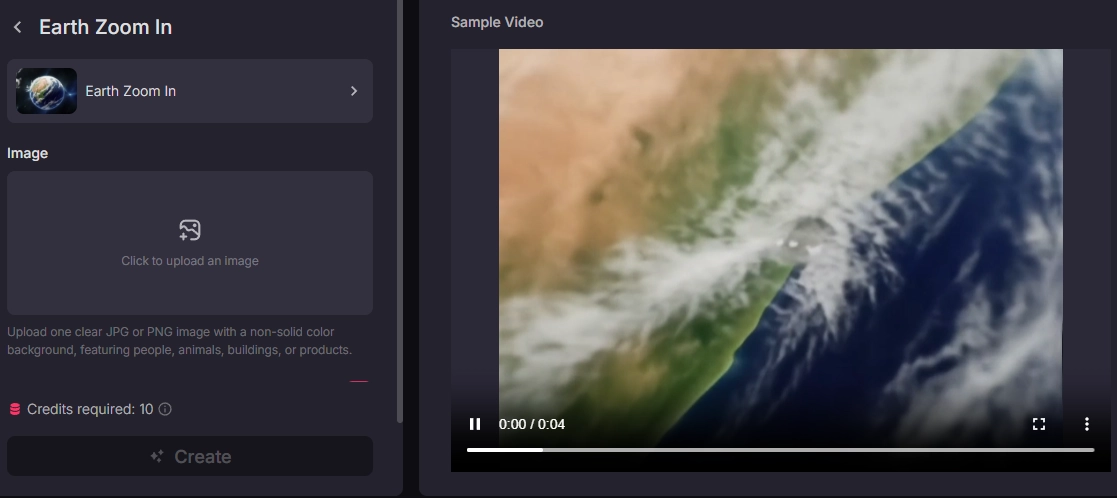The image size is (1117, 498).
Task: Enter fullscreen for the sample video
Action: click(1039, 425)
